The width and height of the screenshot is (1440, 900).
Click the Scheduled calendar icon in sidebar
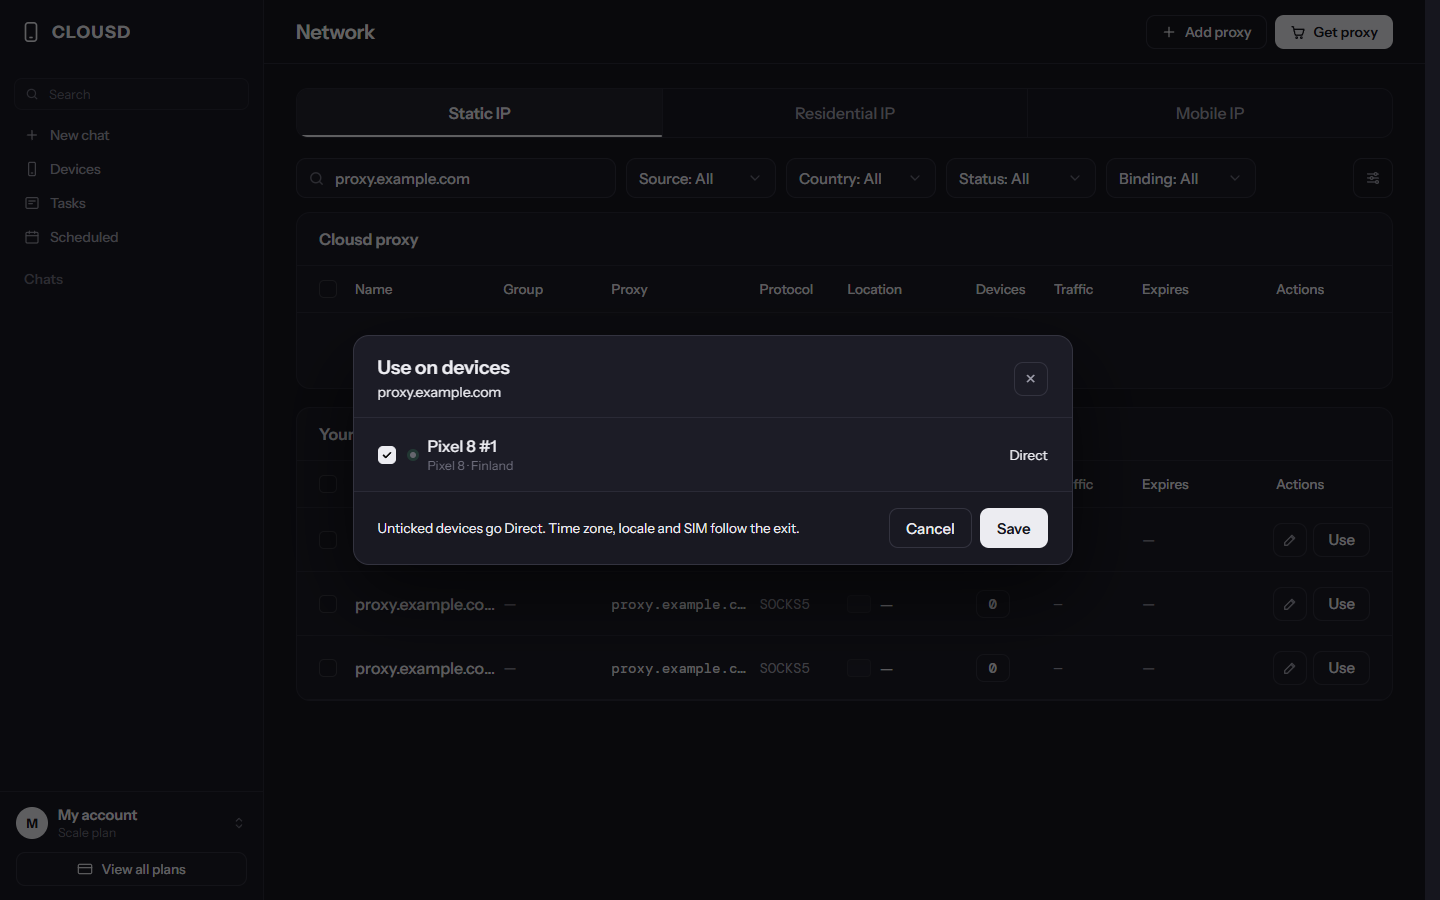tap(32, 237)
